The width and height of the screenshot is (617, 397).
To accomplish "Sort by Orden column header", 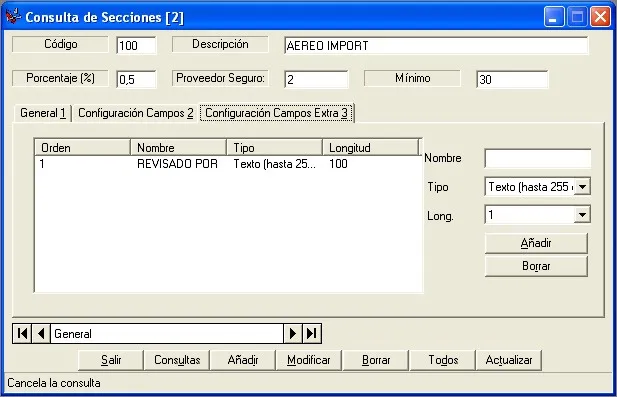I will pos(82,148).
